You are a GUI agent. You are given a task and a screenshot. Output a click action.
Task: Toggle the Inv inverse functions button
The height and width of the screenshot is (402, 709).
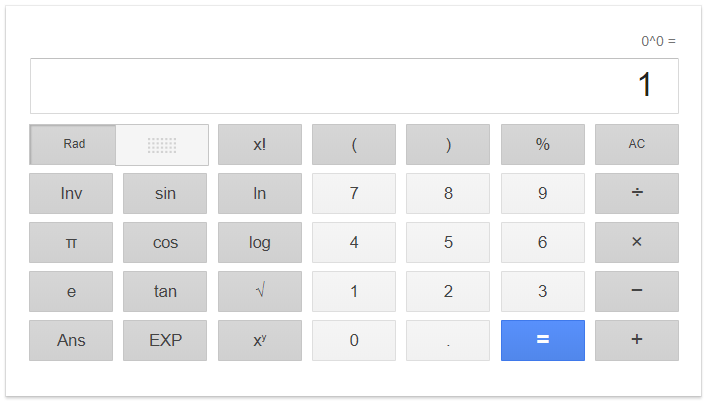coord(71,194)
